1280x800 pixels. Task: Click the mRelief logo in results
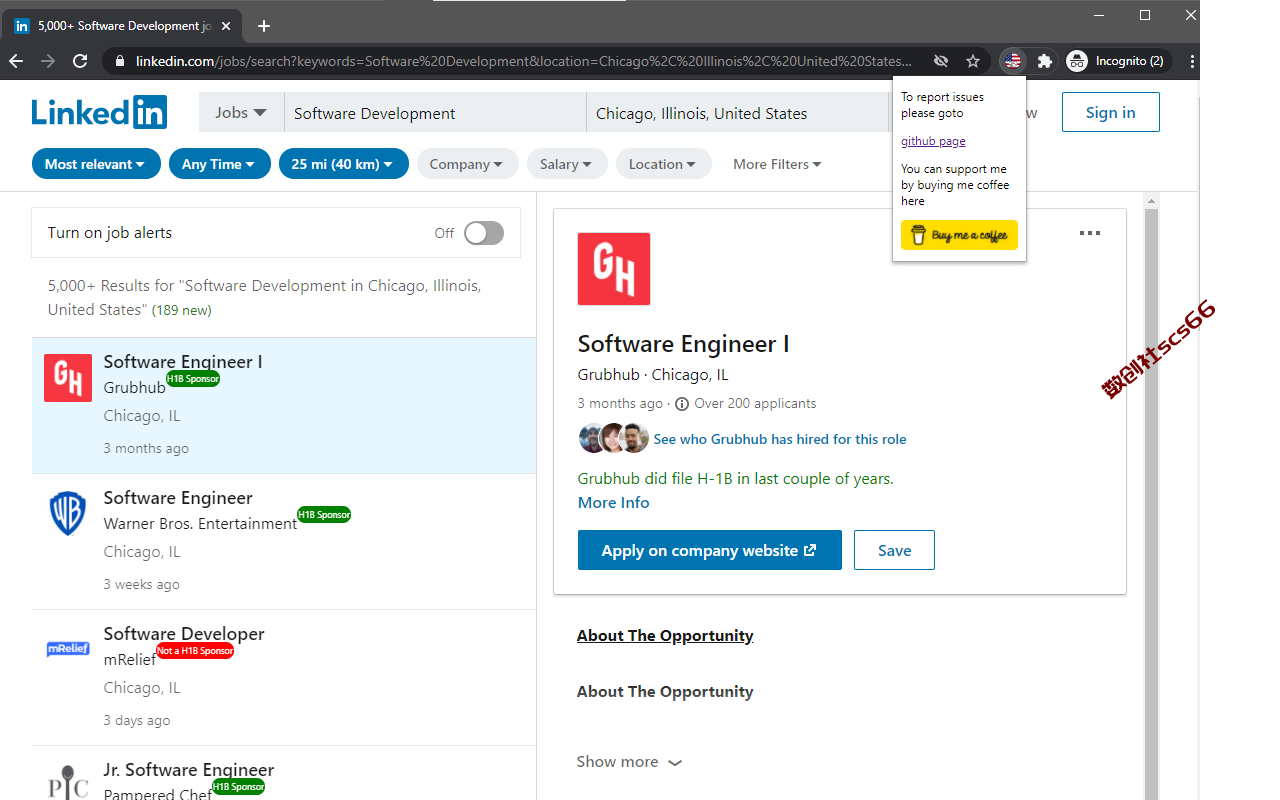[x=68, y=649]
